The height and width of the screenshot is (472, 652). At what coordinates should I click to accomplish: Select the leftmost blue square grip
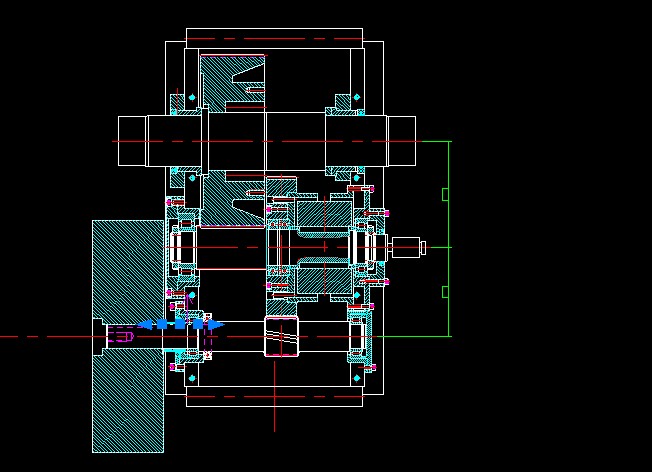click(x=162, y=324)
